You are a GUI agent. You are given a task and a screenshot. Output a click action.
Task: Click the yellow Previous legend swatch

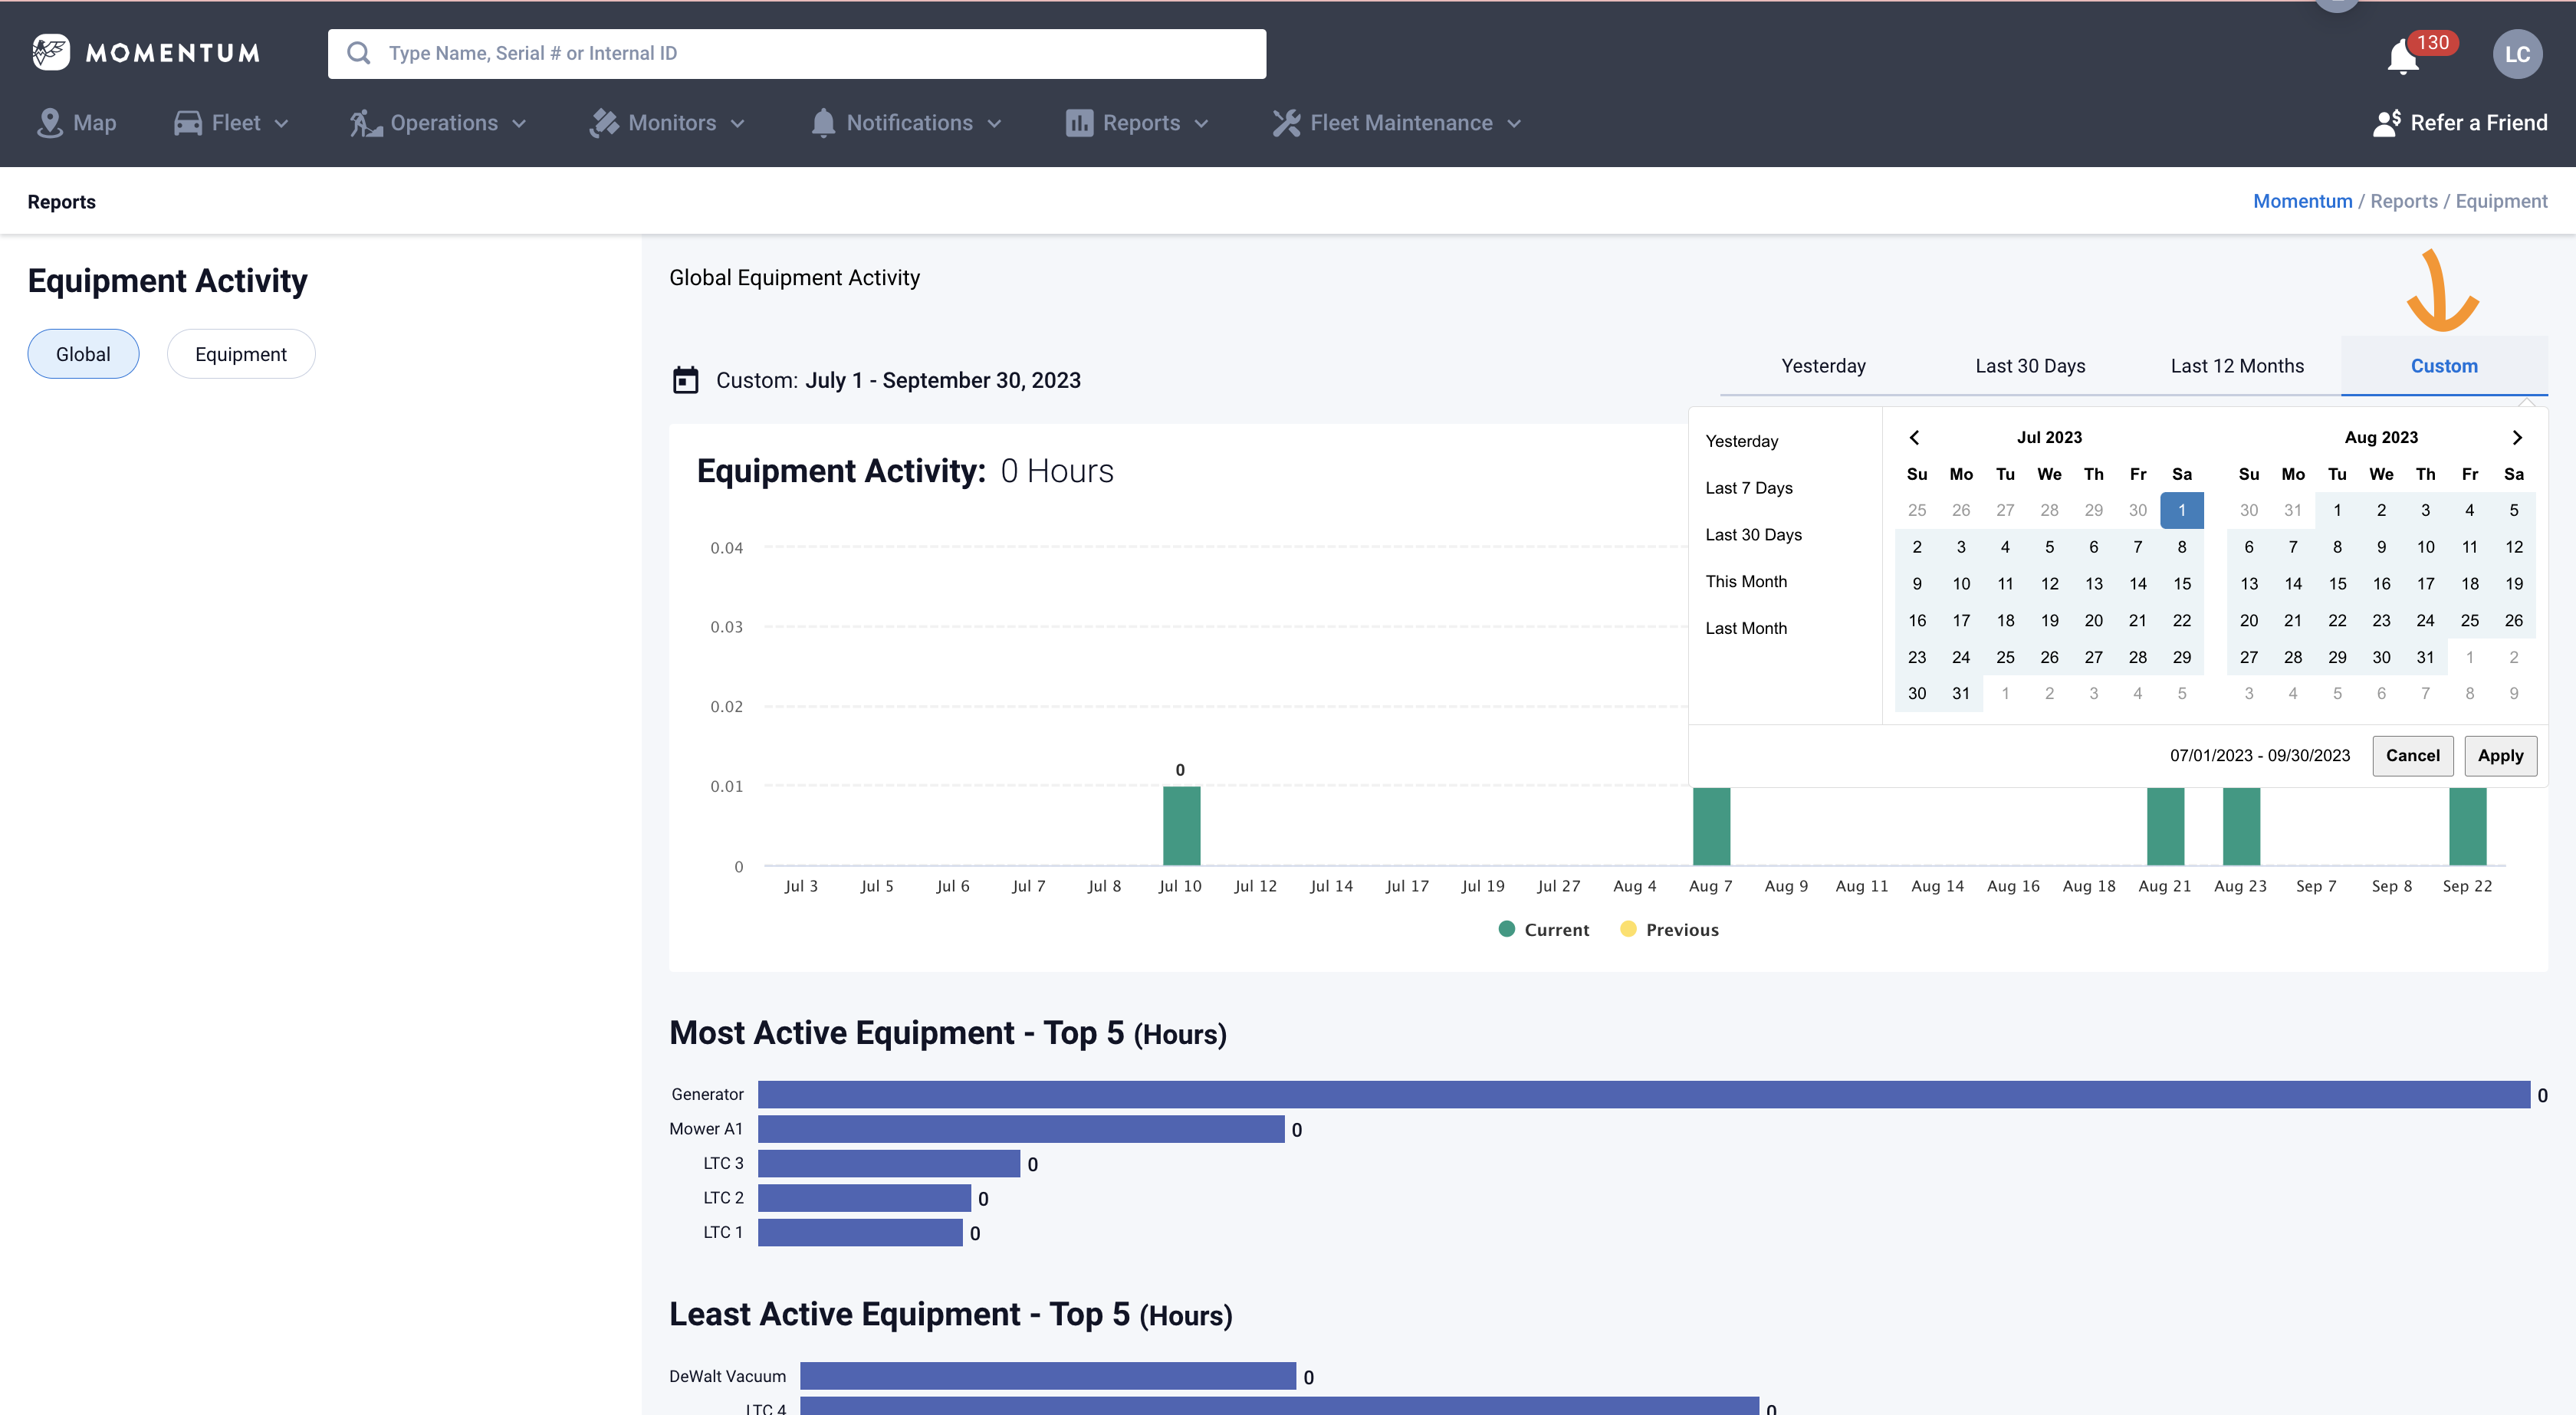[x=1628, y=929]
